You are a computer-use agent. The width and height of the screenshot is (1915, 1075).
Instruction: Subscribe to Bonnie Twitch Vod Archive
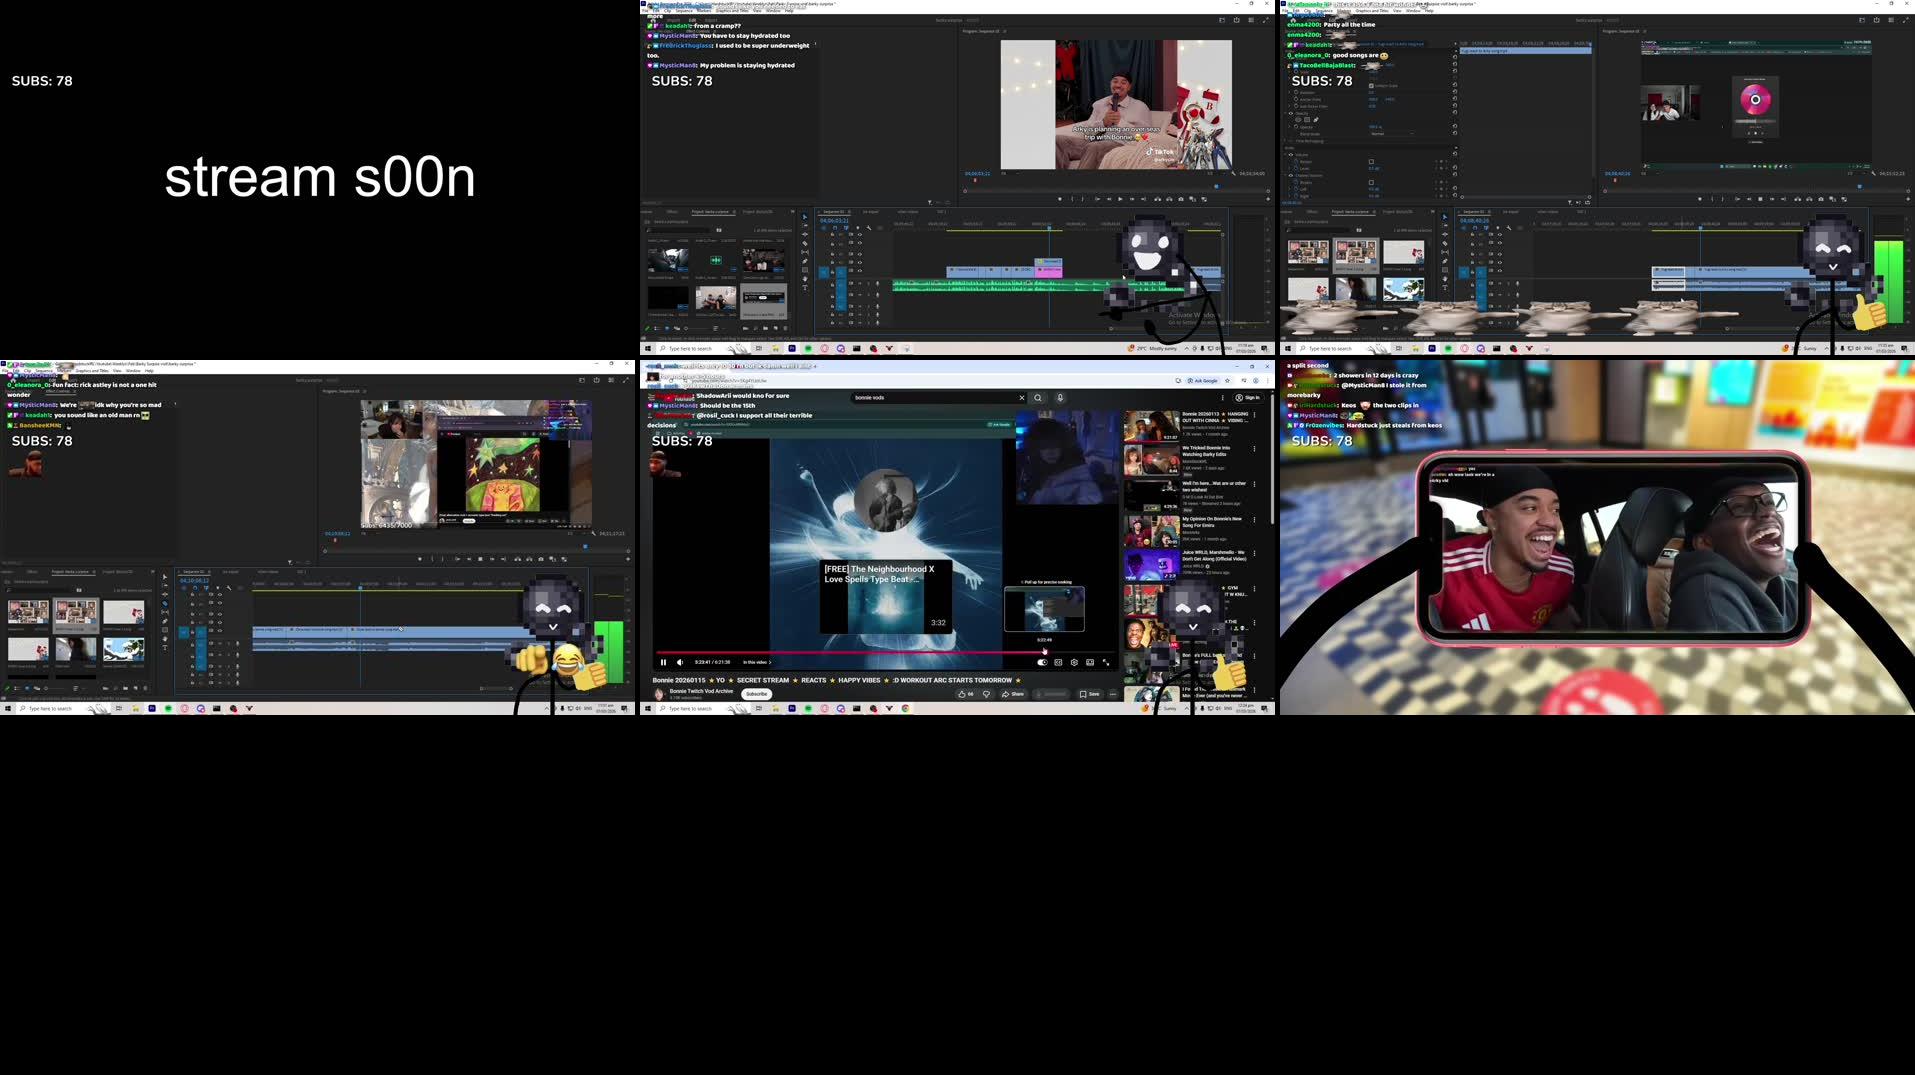pyautogui.click(x=756, y=694)
